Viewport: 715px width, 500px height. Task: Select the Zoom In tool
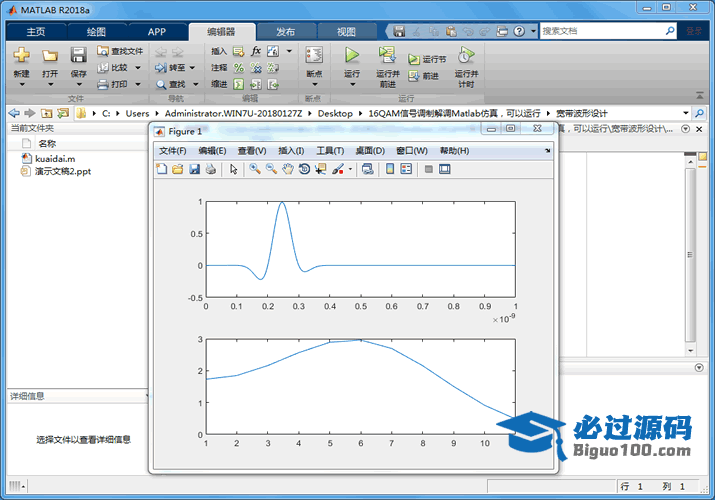coord(255,169)
